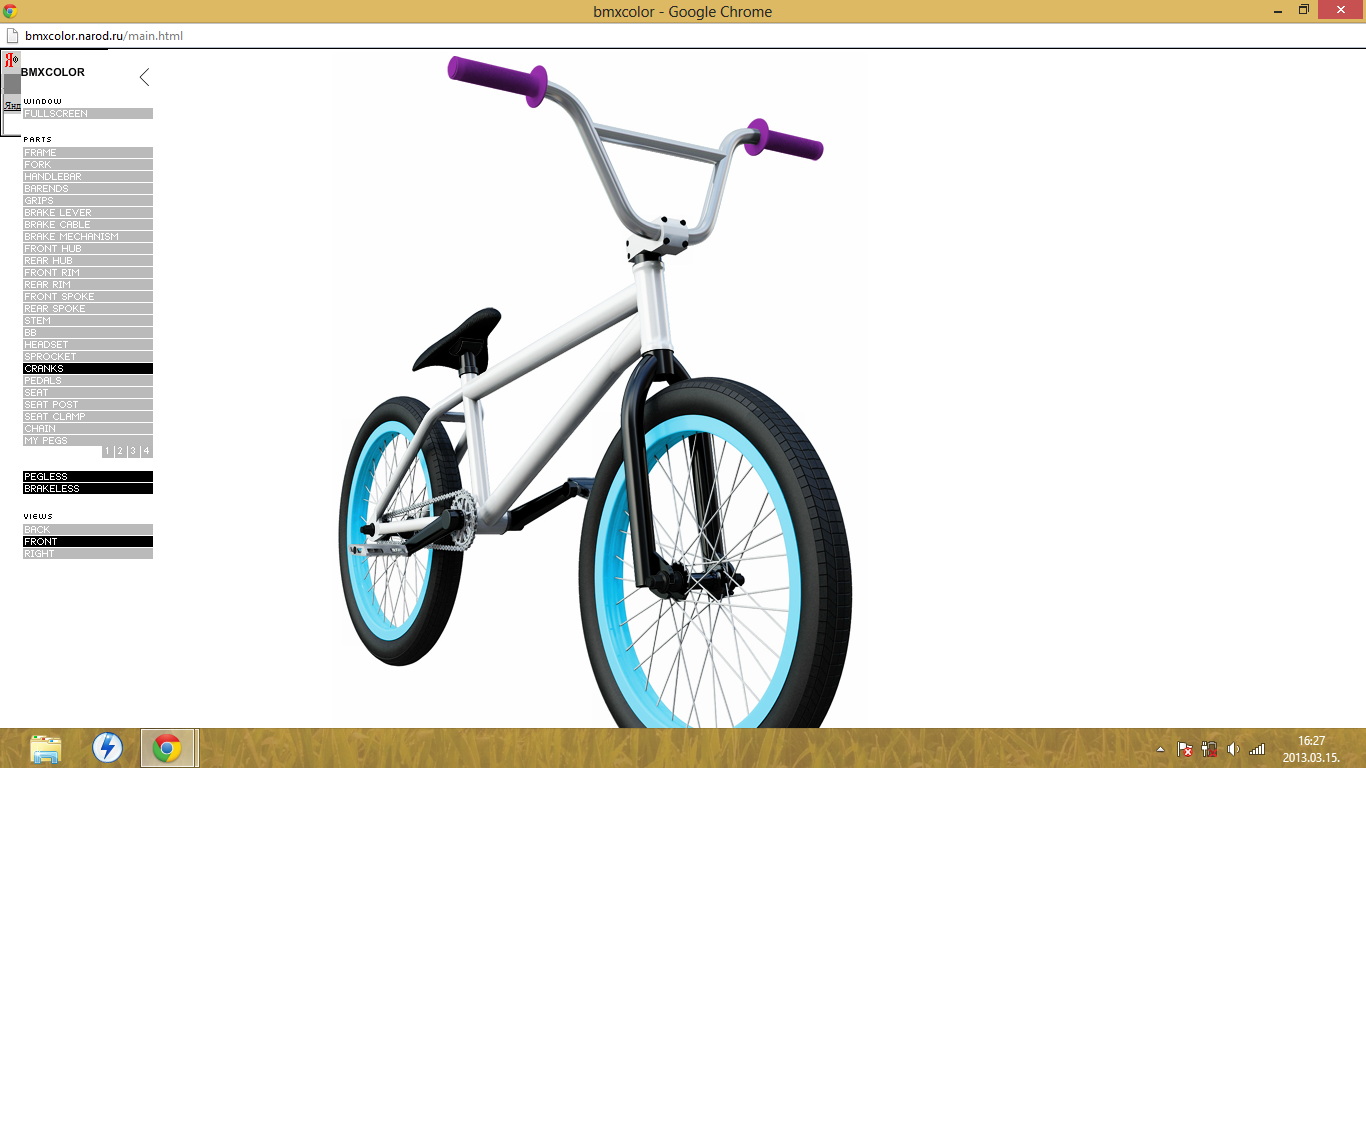Select peg slot number 3

tap(133, 451)
